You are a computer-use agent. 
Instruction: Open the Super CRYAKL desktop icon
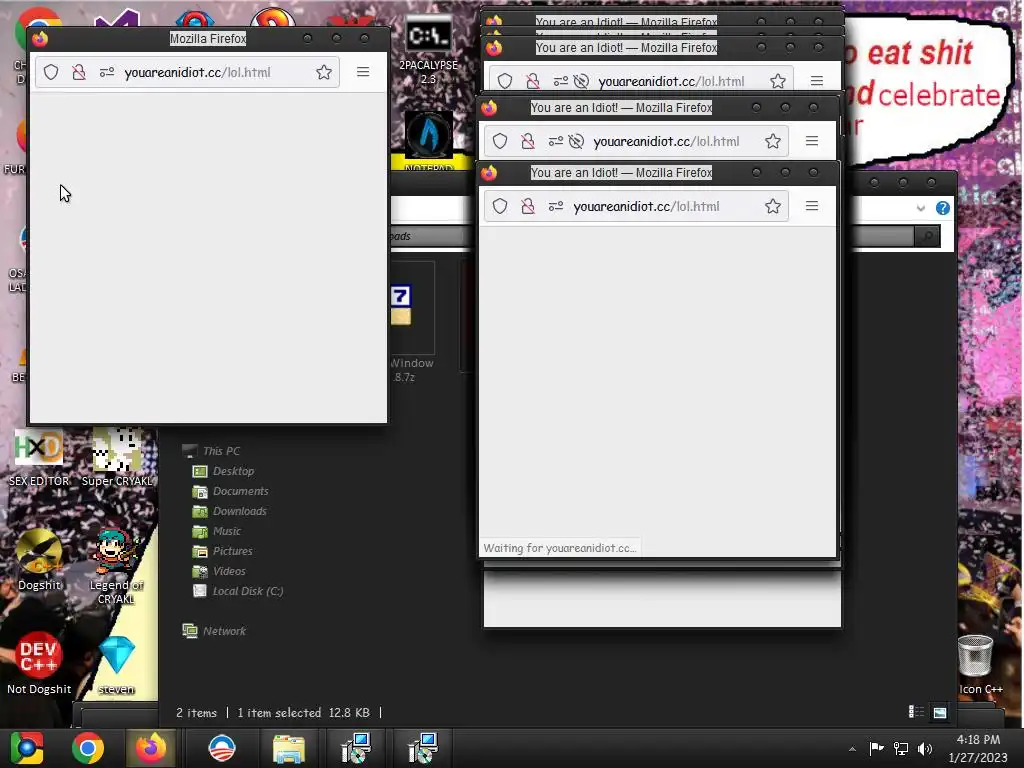(117, 458)
